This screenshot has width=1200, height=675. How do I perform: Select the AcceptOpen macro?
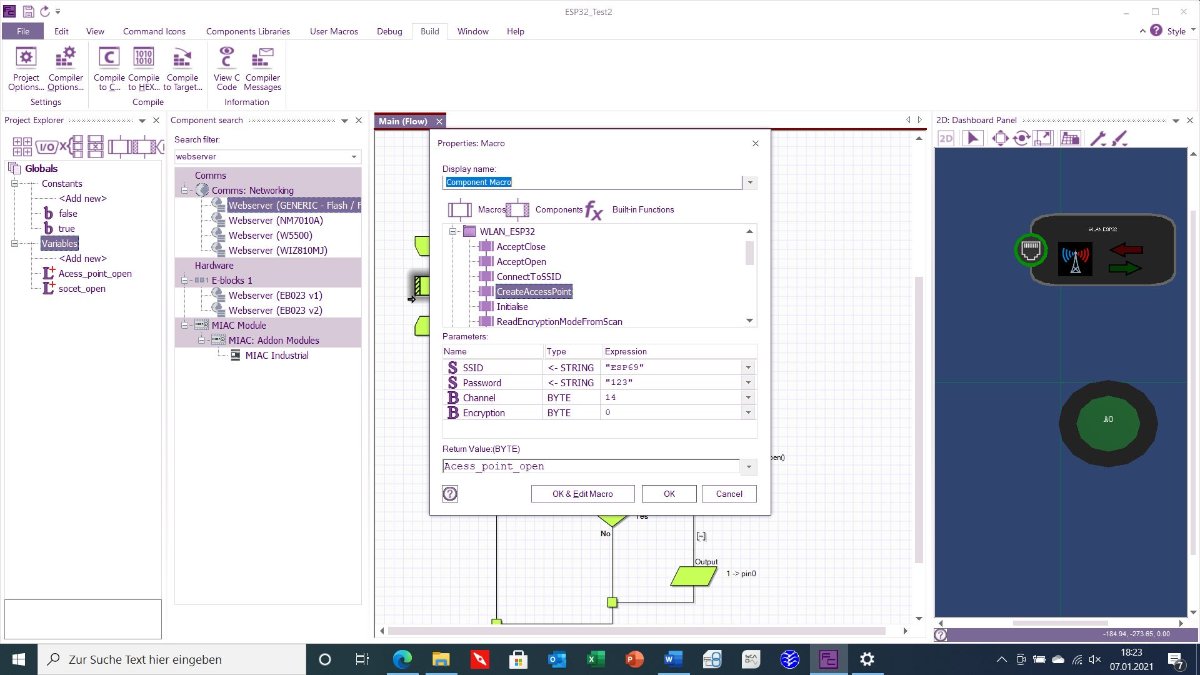click(x=521, y=262)
